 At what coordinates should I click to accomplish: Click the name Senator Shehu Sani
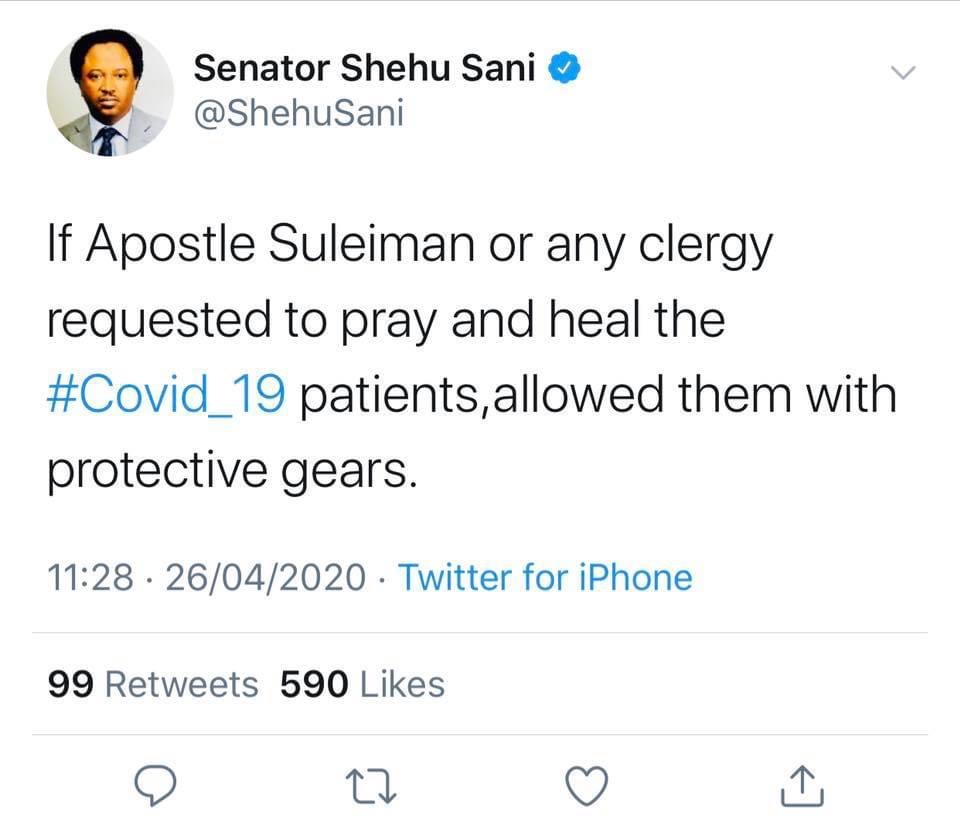click(365, 69)
